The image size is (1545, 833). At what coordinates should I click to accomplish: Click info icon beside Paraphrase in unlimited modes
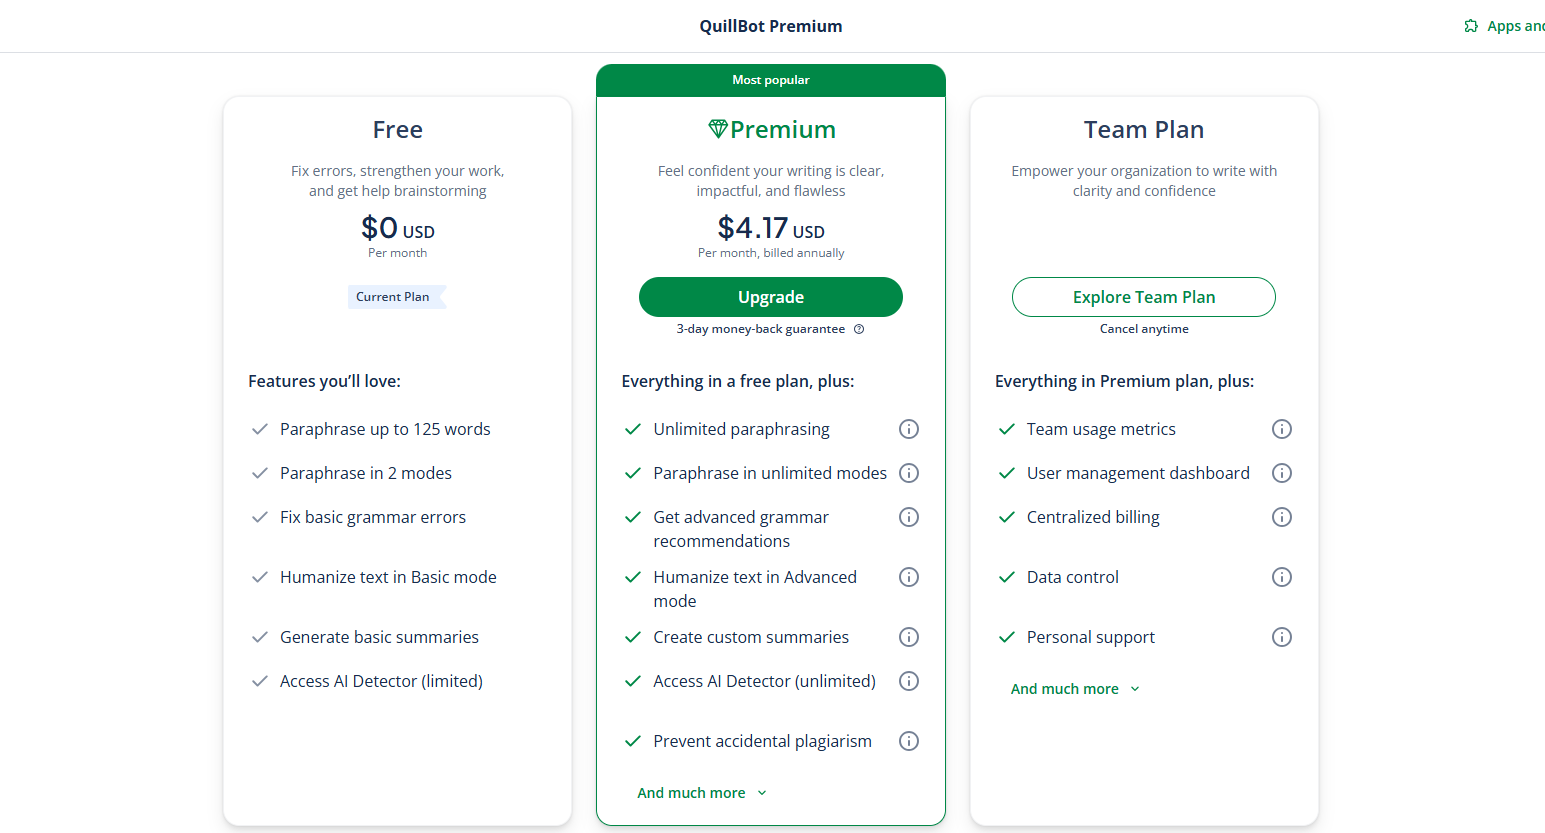pyautogui.click(x=908, y=473)
